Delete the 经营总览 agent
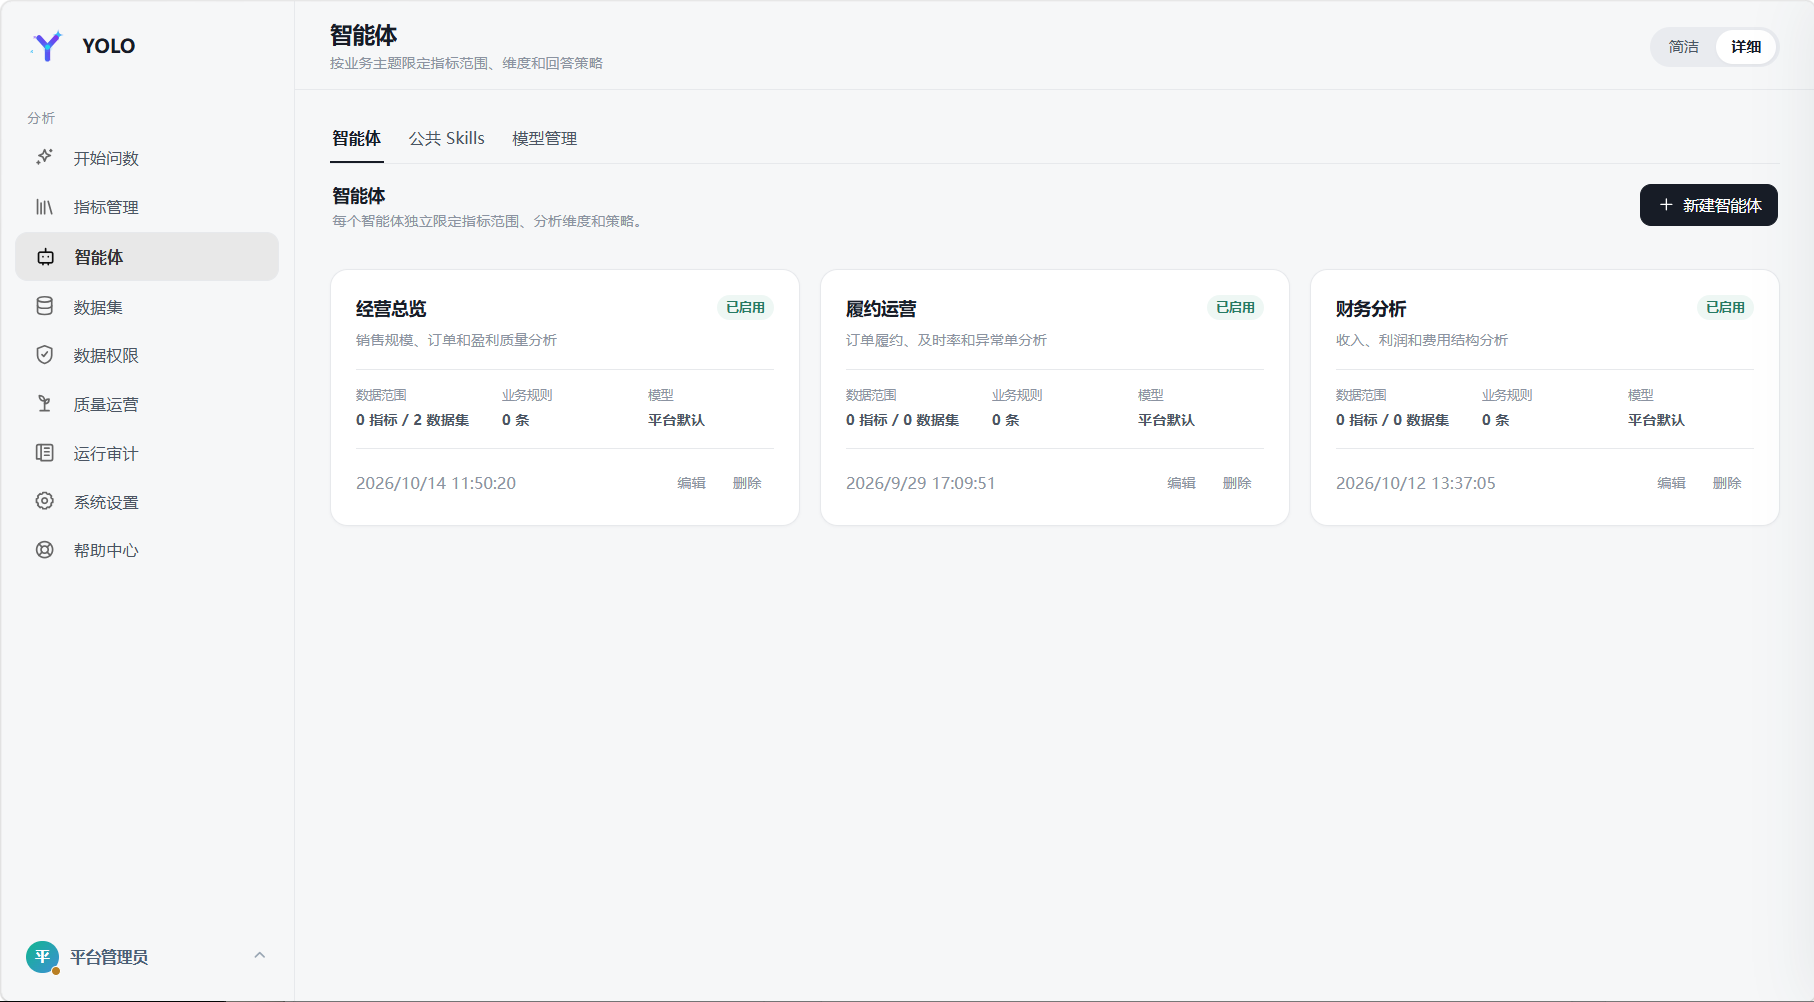This screenshot has height=1002, width=1814. coord(747,483)
